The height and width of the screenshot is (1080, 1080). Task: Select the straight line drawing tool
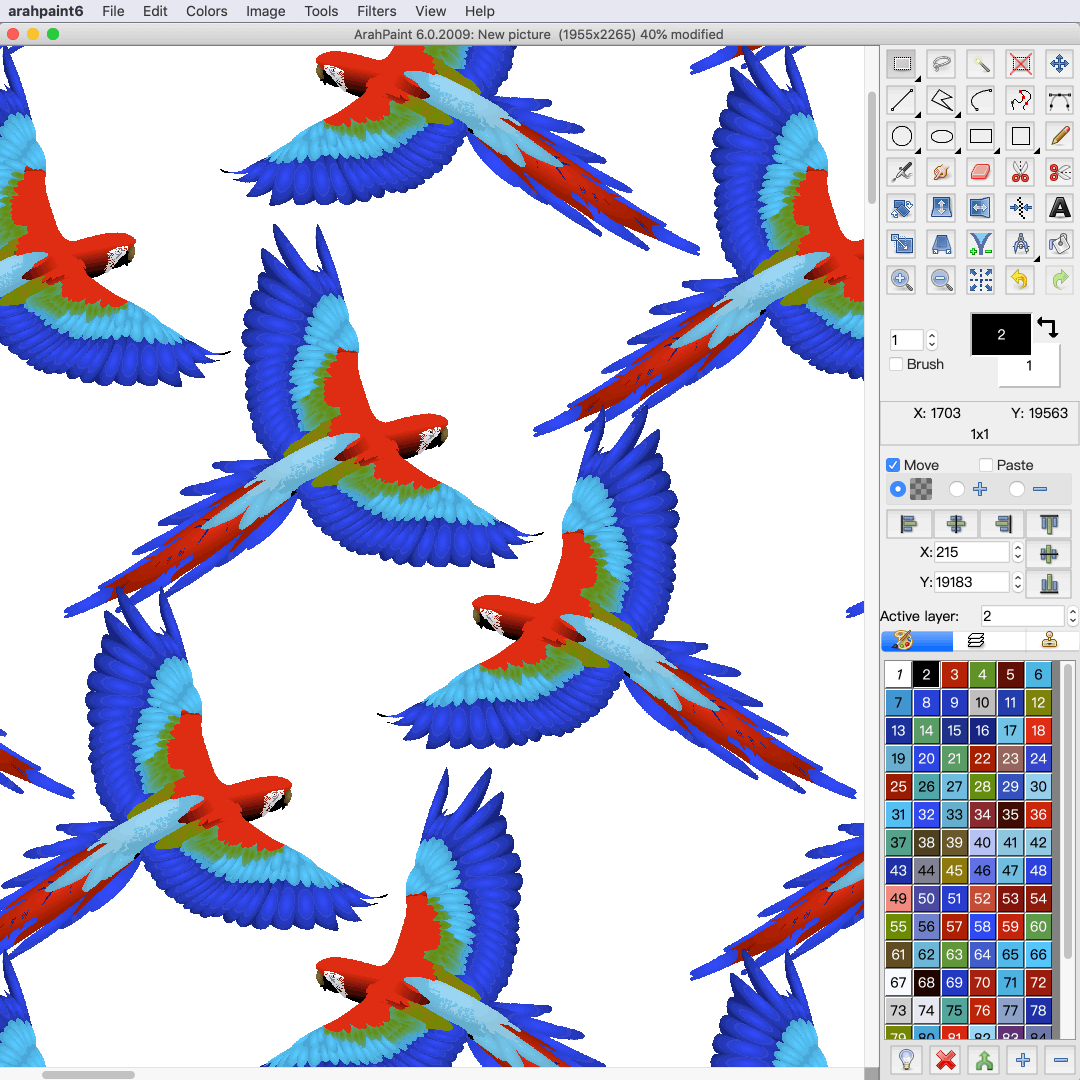[902, 100]
